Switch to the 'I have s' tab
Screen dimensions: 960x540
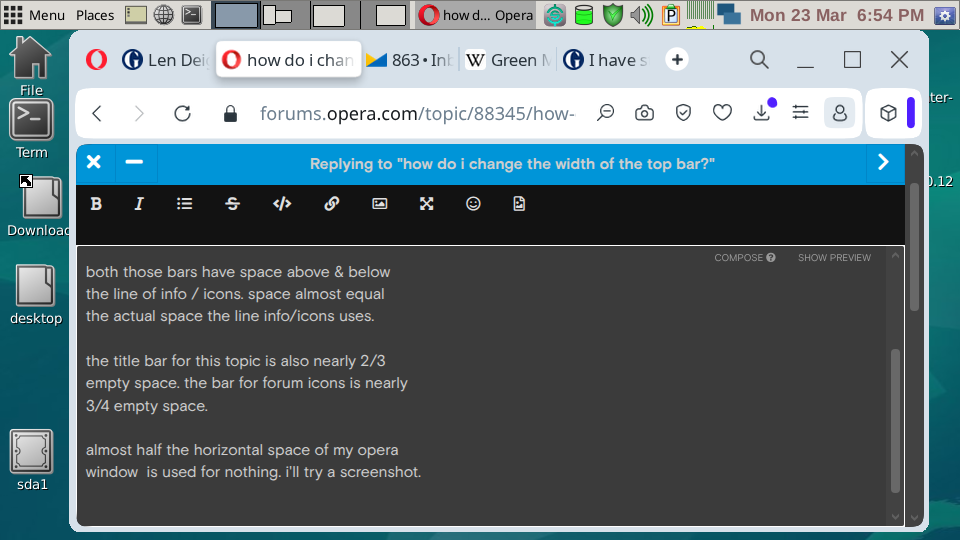coord(606,60)
